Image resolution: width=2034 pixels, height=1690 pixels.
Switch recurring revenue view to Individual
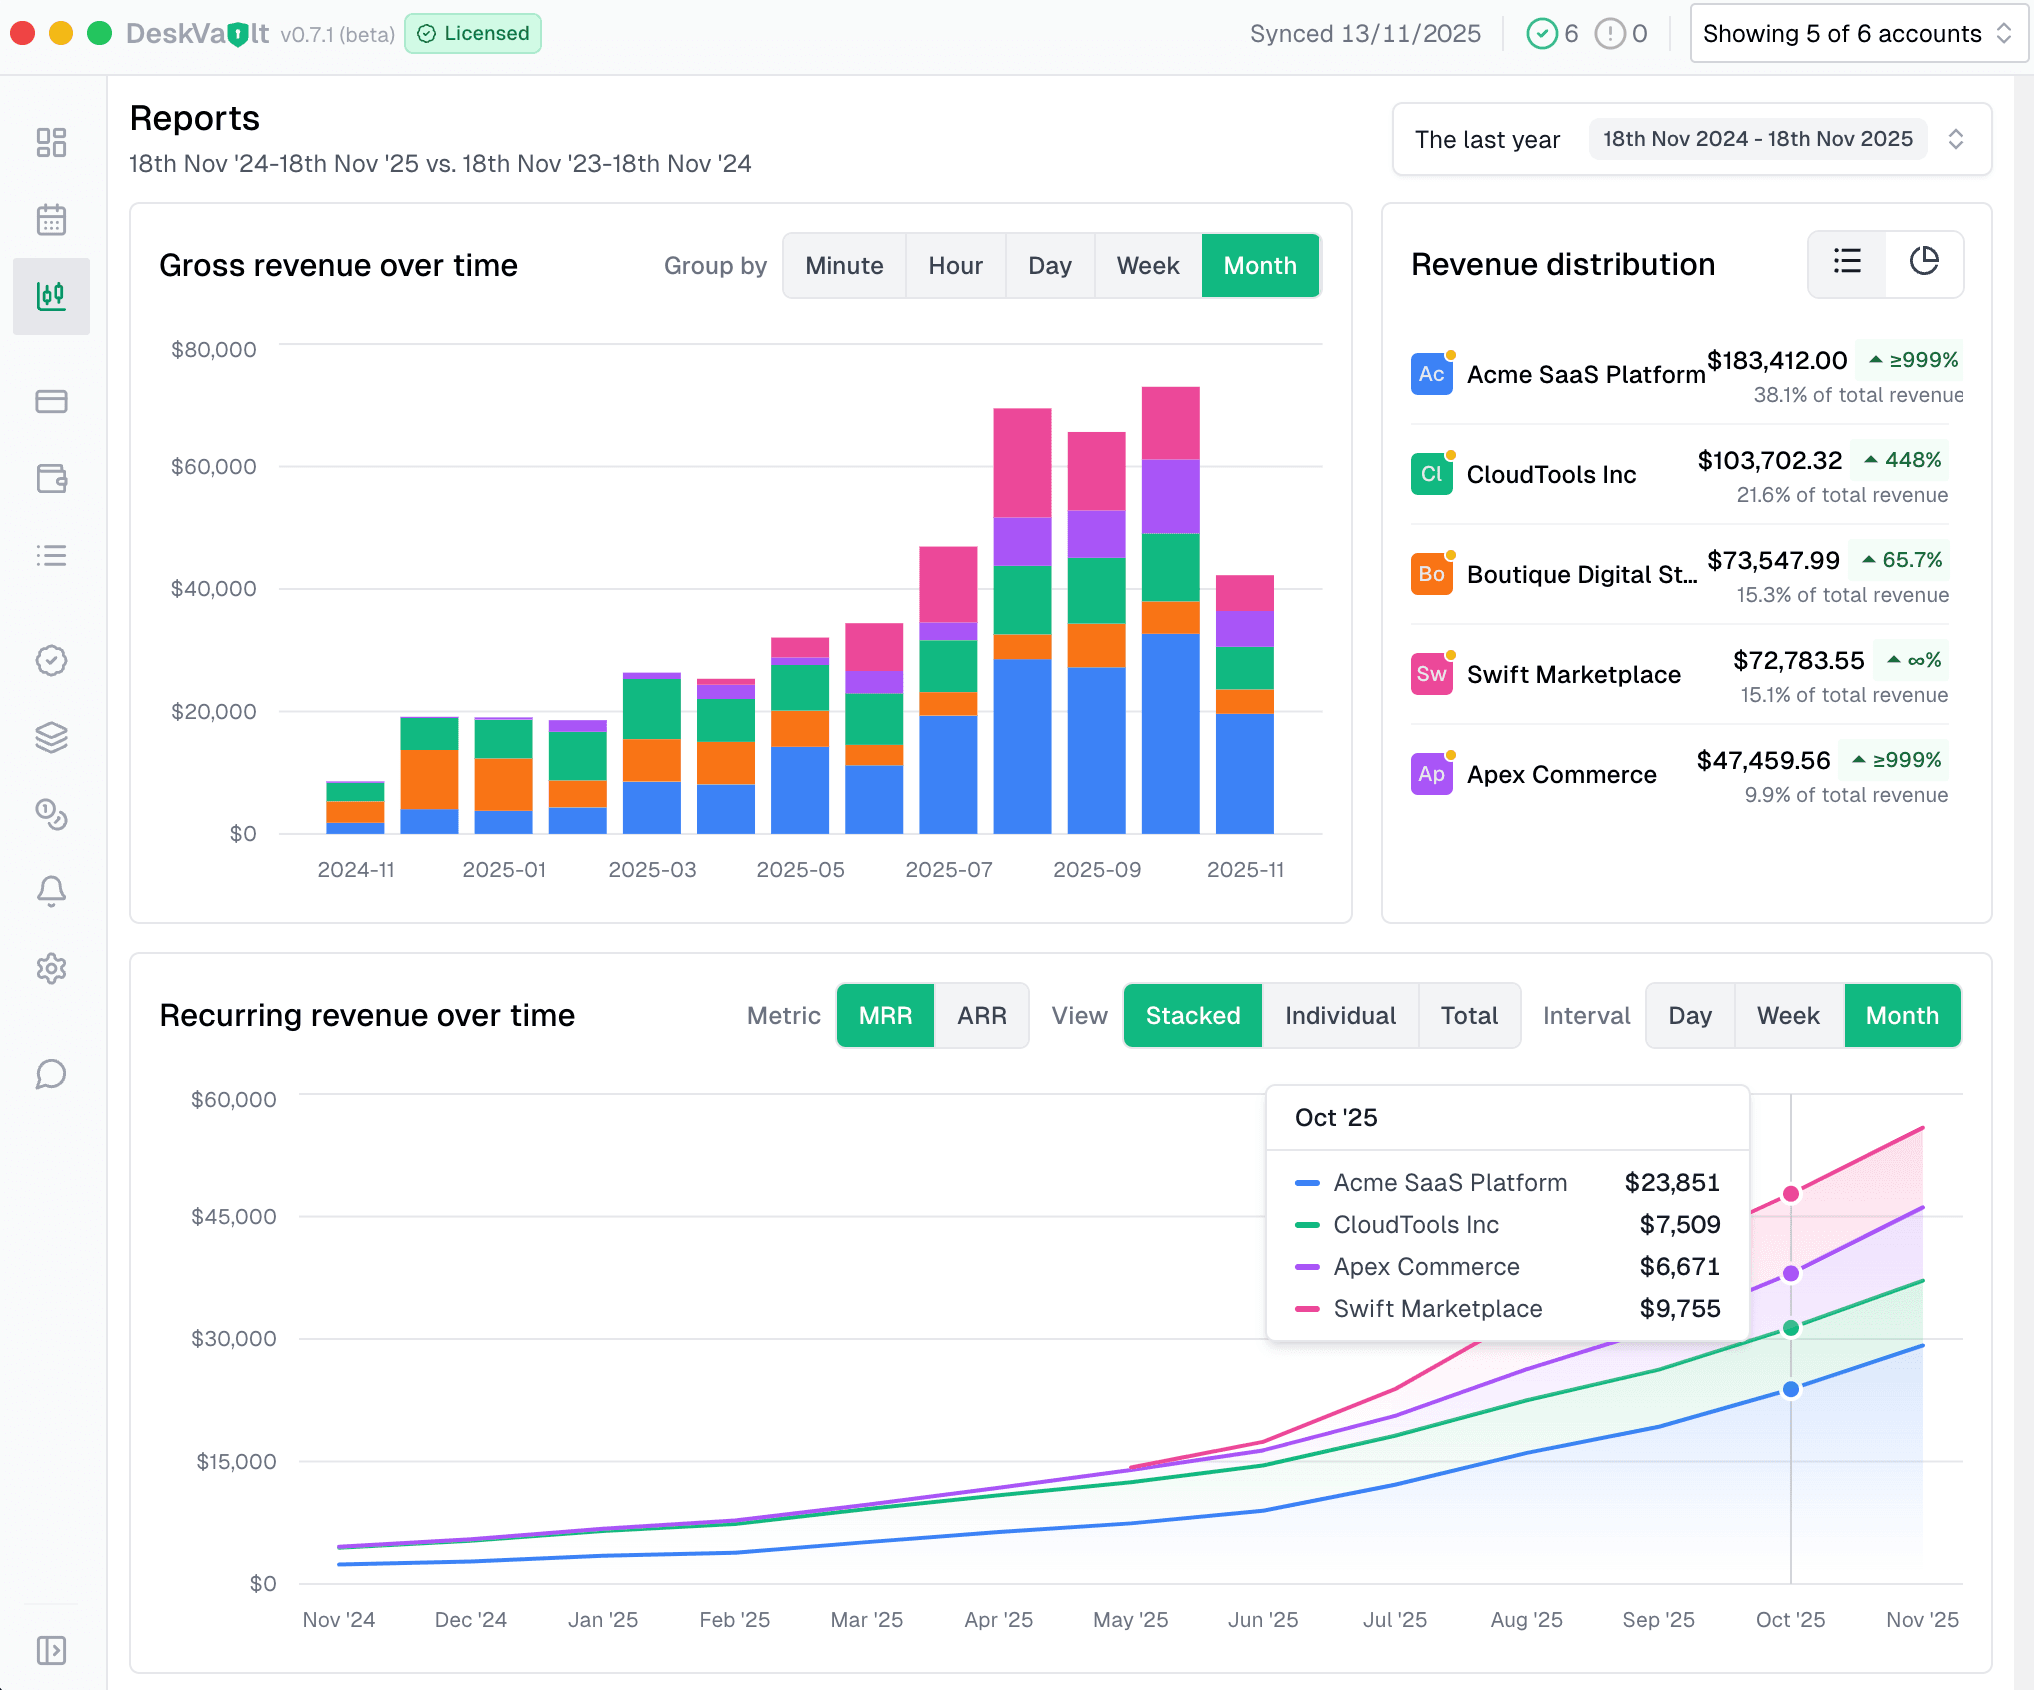[x=1339, y=1015]
